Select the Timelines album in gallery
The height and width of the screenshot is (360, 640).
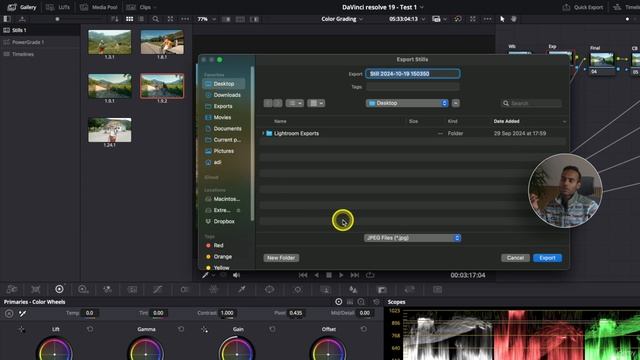(x=40, y=54)
